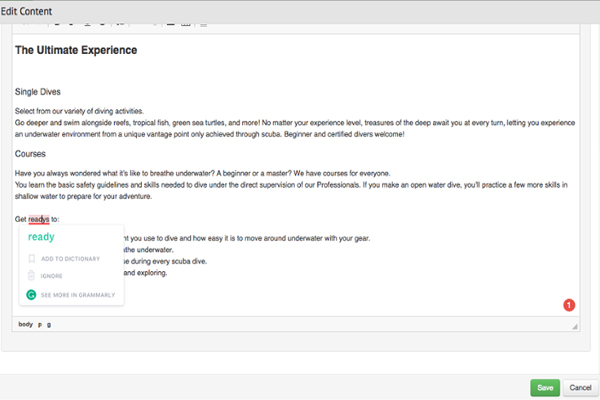Click the green Save button
600x400 pixels.
coord(545,388)
